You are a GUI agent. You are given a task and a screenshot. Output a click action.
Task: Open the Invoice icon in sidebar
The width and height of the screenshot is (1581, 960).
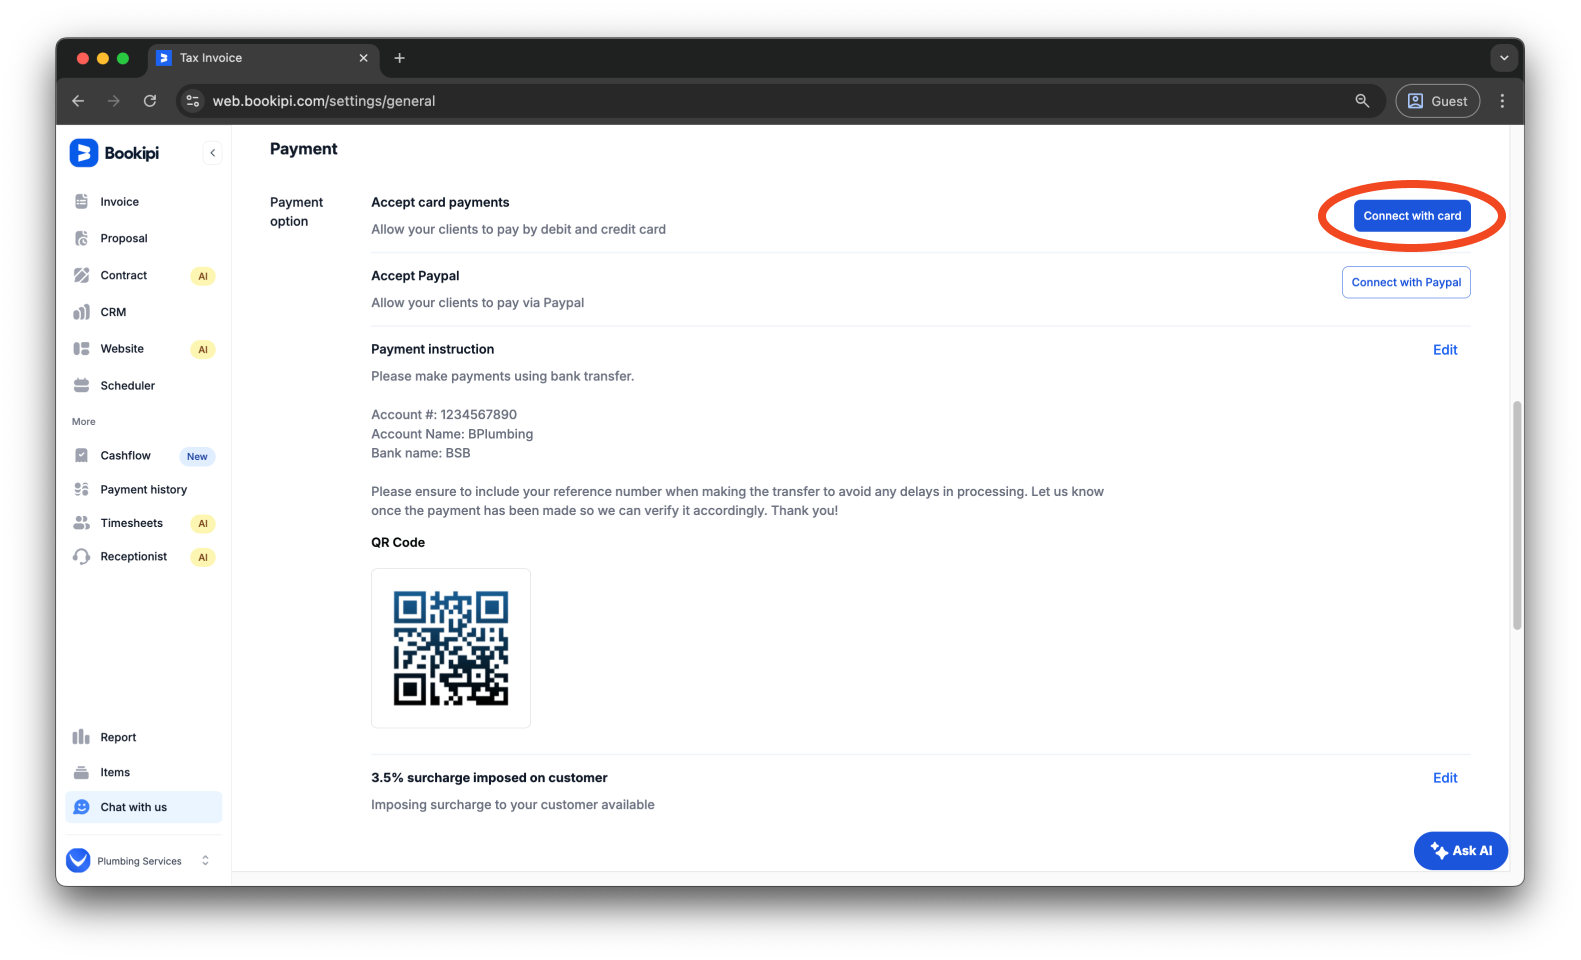click(x=82, y=202)
